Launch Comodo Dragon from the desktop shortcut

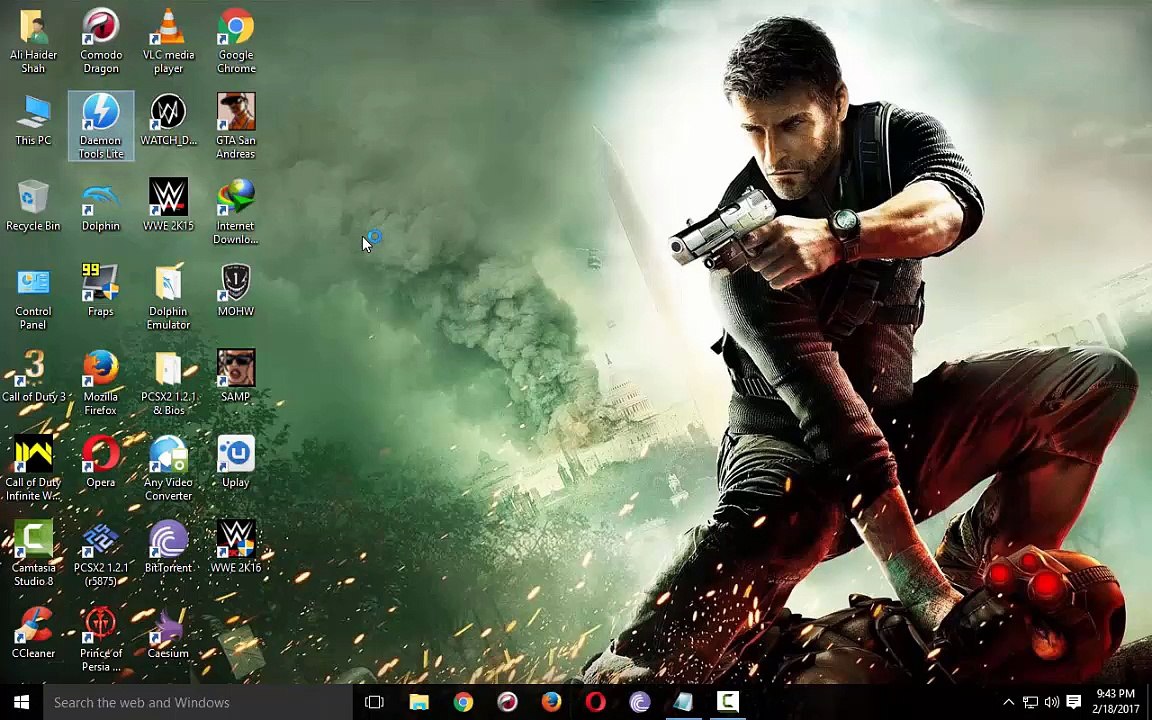pyautogui.click(x=101, y=41)
